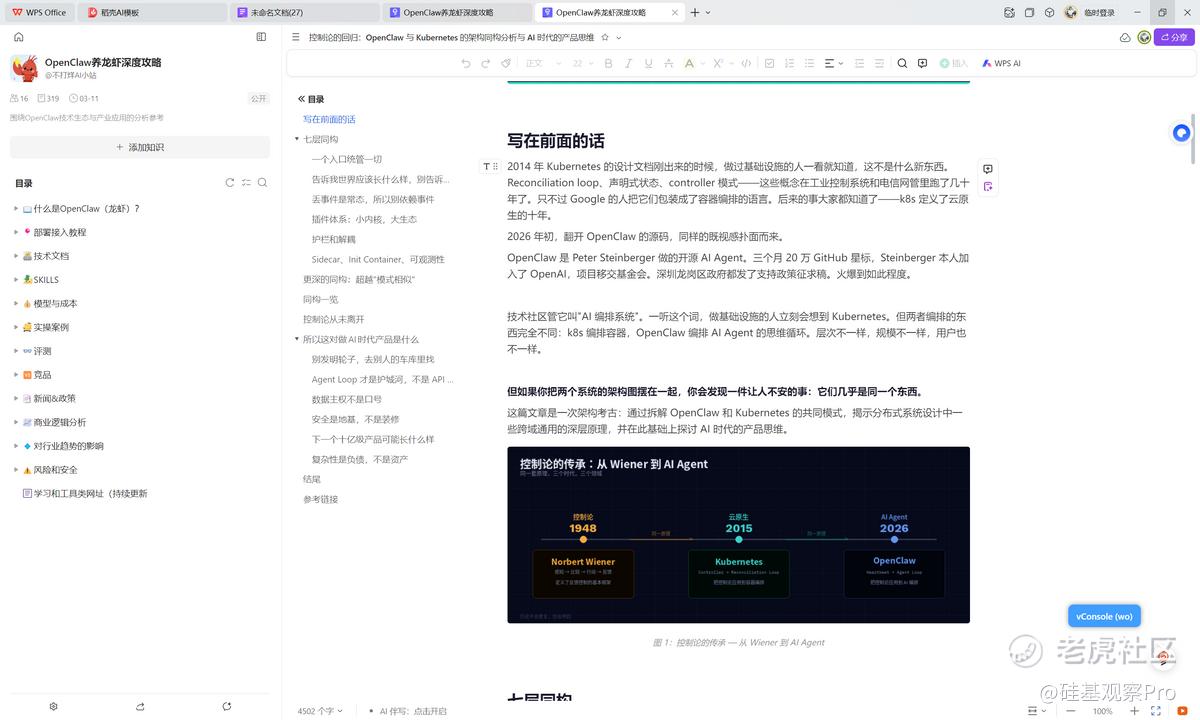Switch to WPS Office home tab
This screenshot has height=720, width=1200.
[39, 12]
